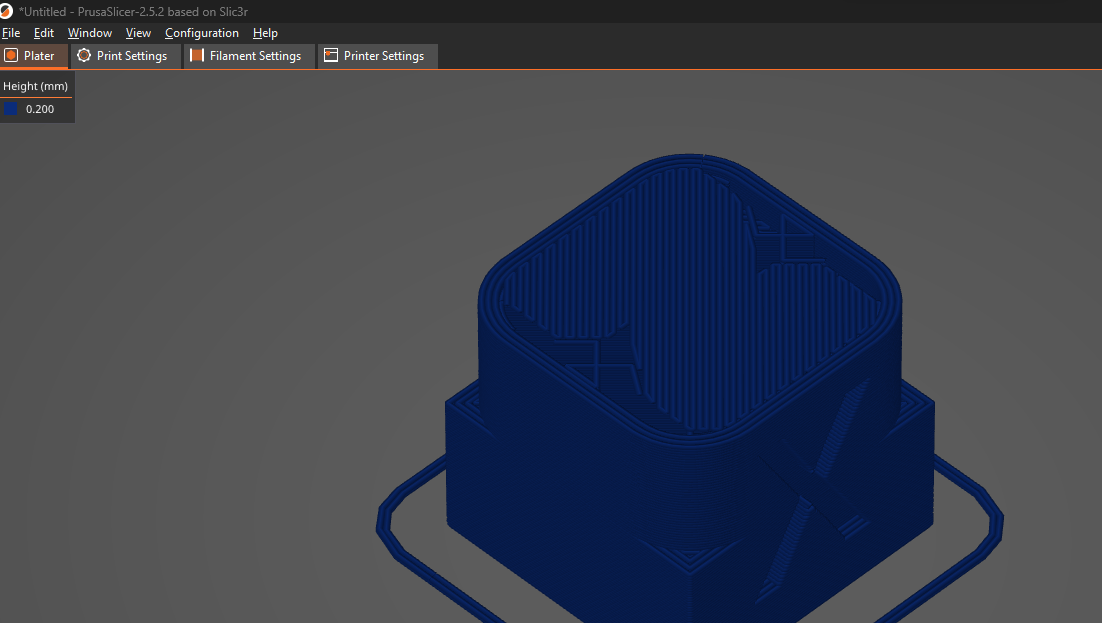The image size is (1102, 623).
Task: Open the Help menu
Action: tap(265, 33)
